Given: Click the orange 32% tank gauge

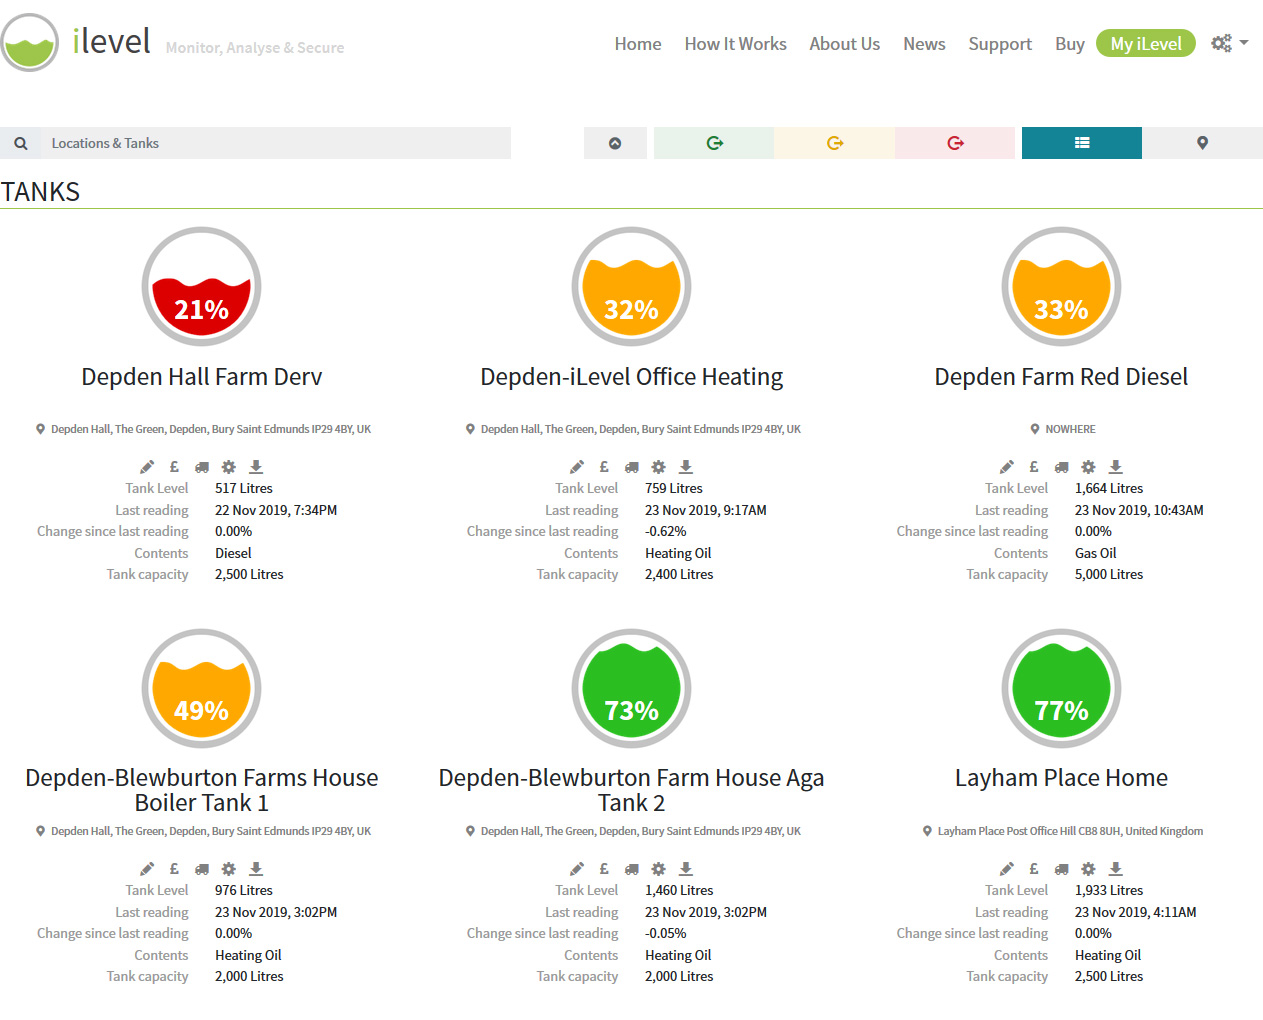Looking at the screenshot, I should (x=632, y=287).
